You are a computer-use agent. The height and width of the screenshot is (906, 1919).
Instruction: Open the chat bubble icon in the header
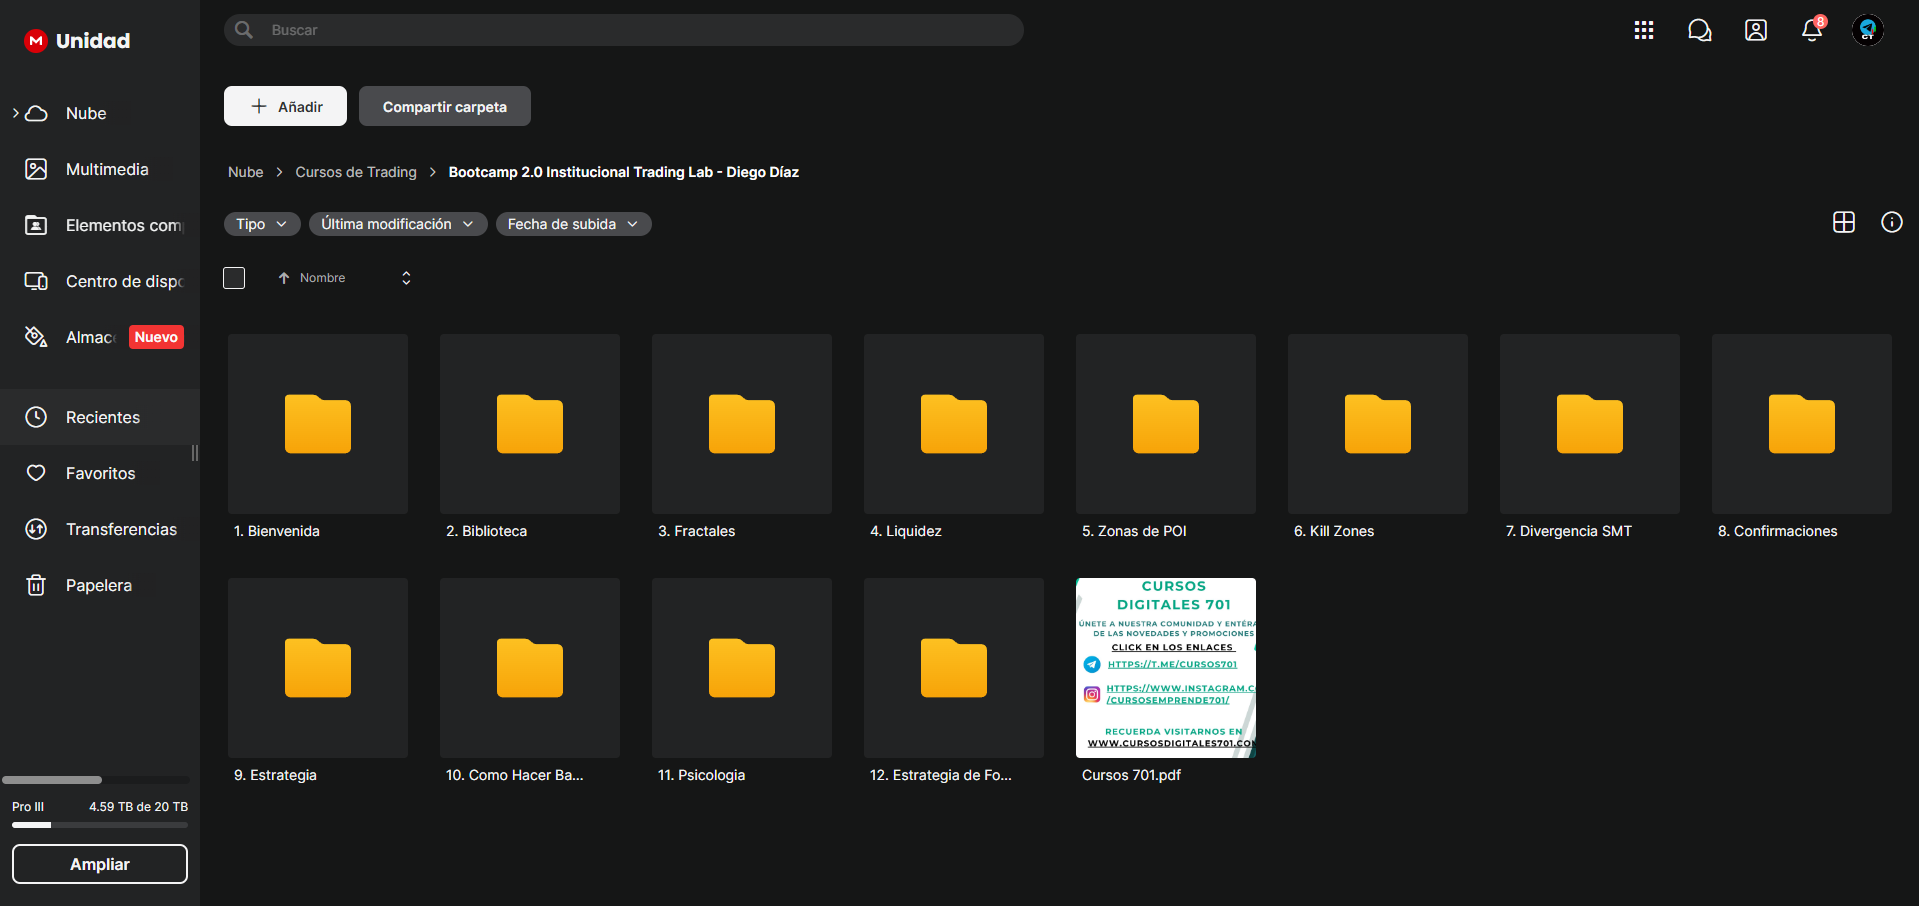point(1700,30)
